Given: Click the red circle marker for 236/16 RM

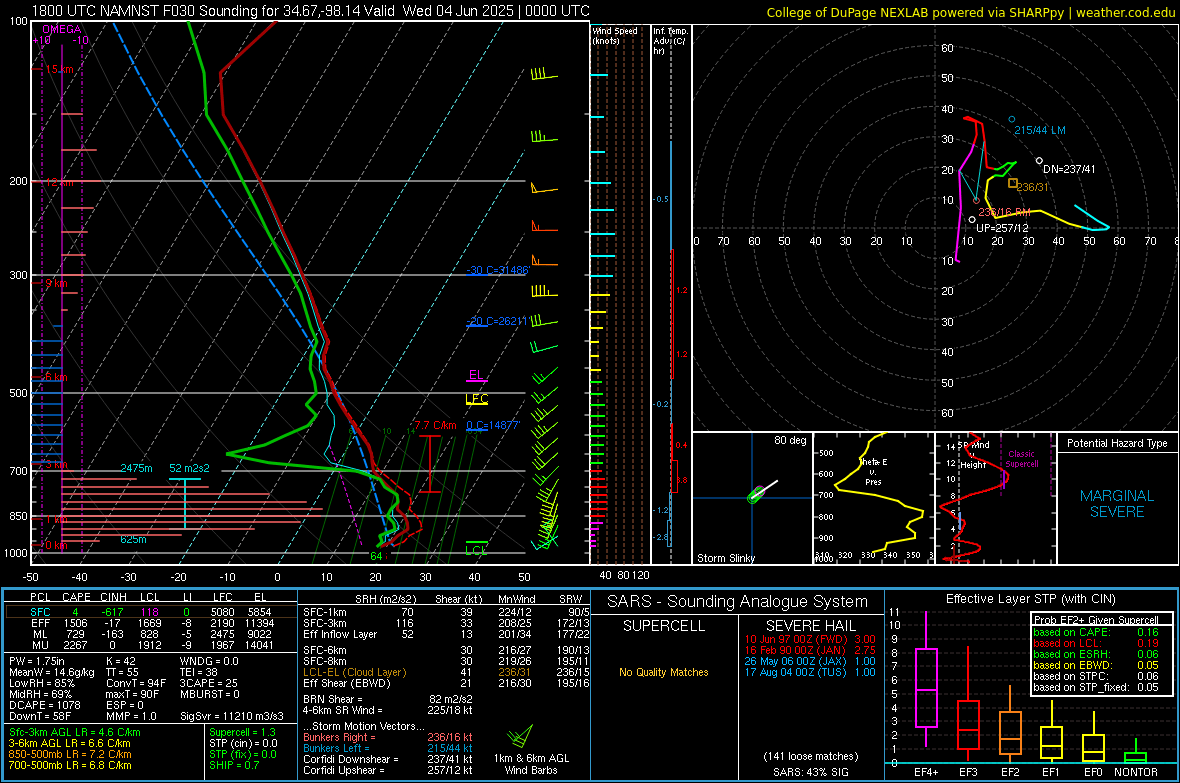Looking at the screenshot, I should [x=976, y=200].
